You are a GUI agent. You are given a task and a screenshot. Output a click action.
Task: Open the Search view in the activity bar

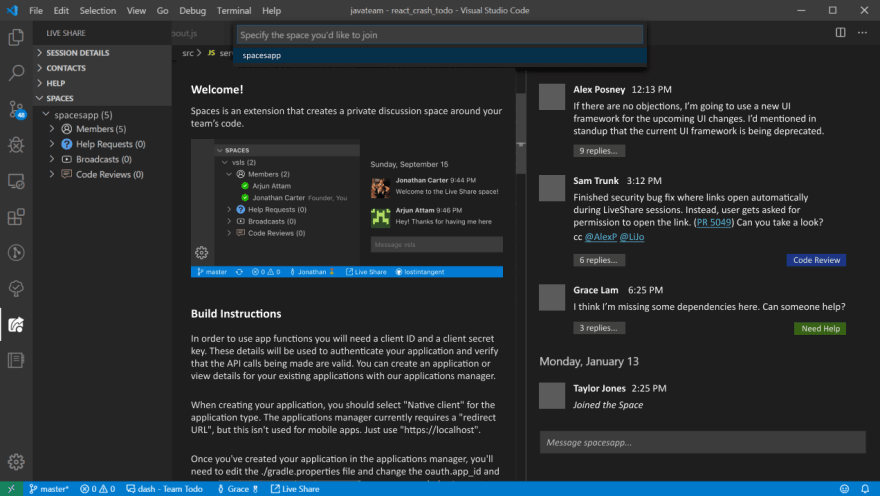point(16,73)
